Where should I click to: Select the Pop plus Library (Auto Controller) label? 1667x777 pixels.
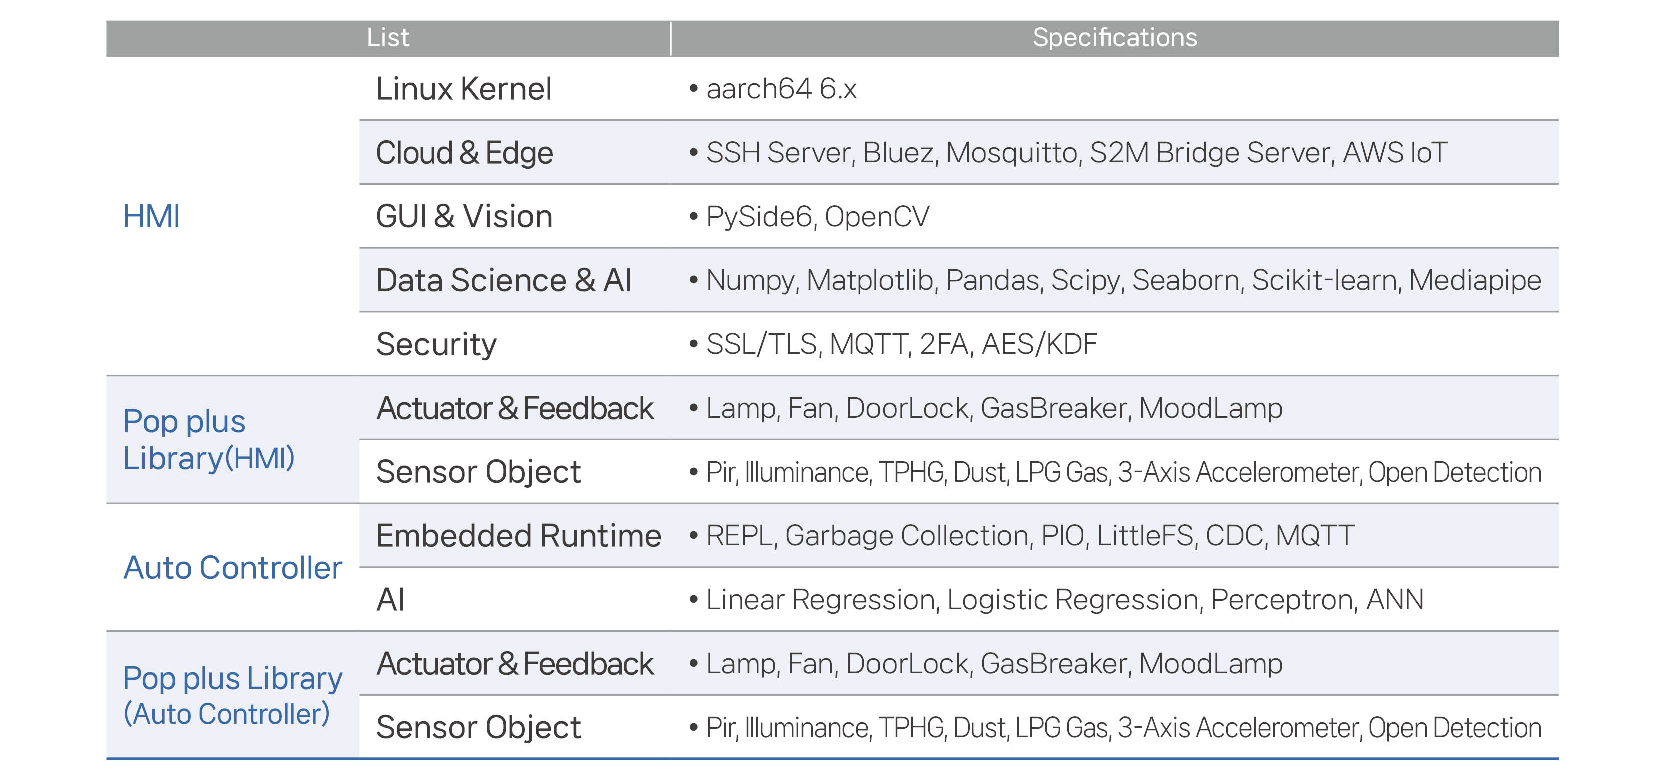(232, 696)
